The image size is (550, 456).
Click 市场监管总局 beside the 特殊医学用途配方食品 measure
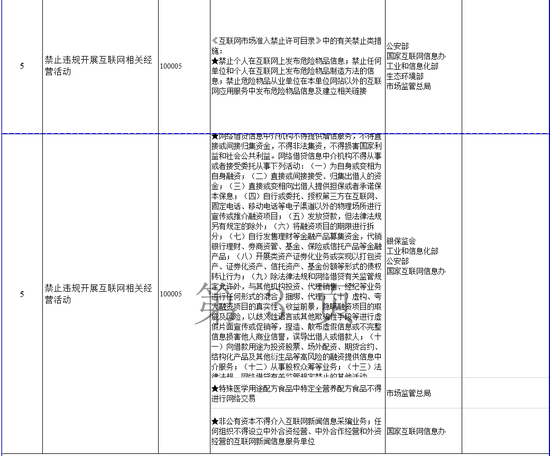coord(409,393)
